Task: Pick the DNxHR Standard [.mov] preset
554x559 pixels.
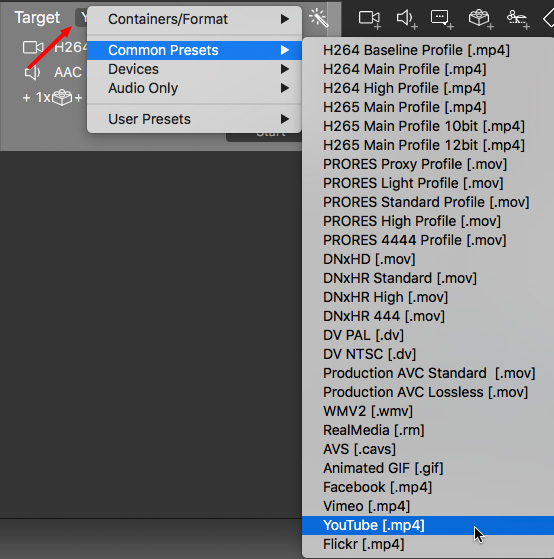Action: 428,278
